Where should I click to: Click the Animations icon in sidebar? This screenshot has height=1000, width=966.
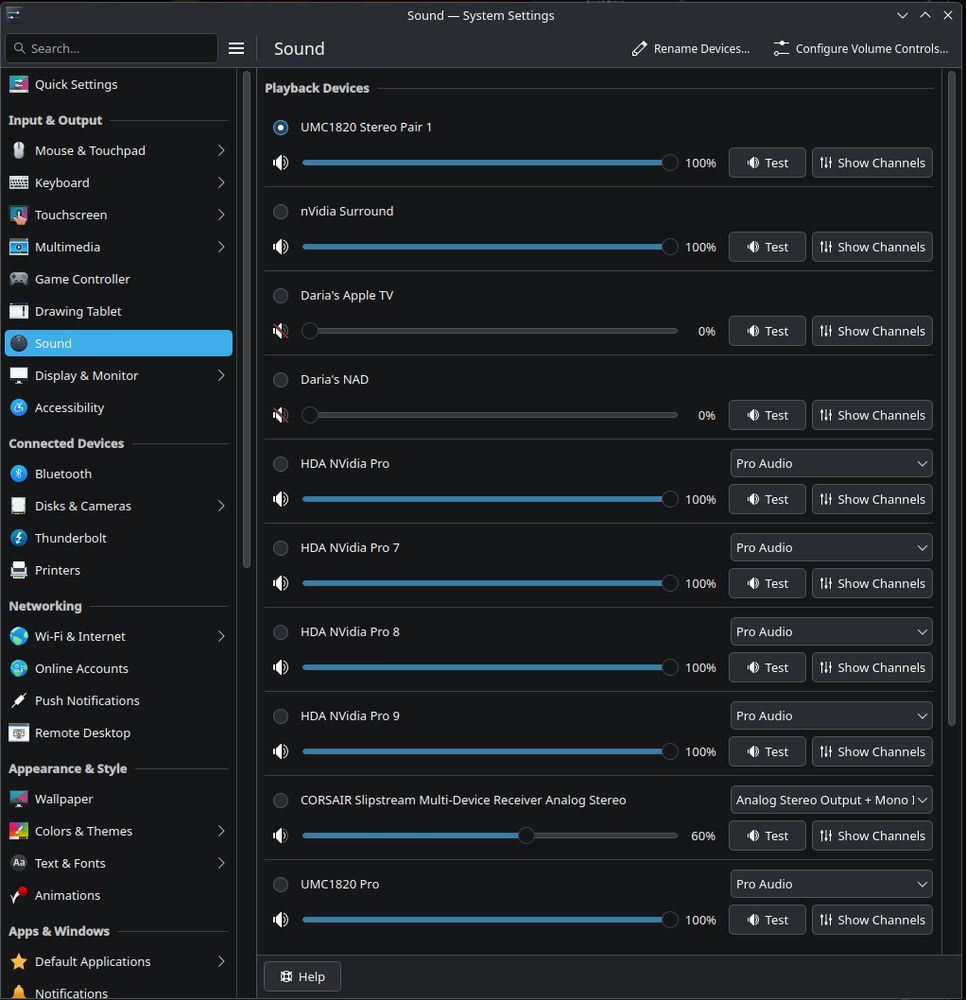(x=18, y=895)
